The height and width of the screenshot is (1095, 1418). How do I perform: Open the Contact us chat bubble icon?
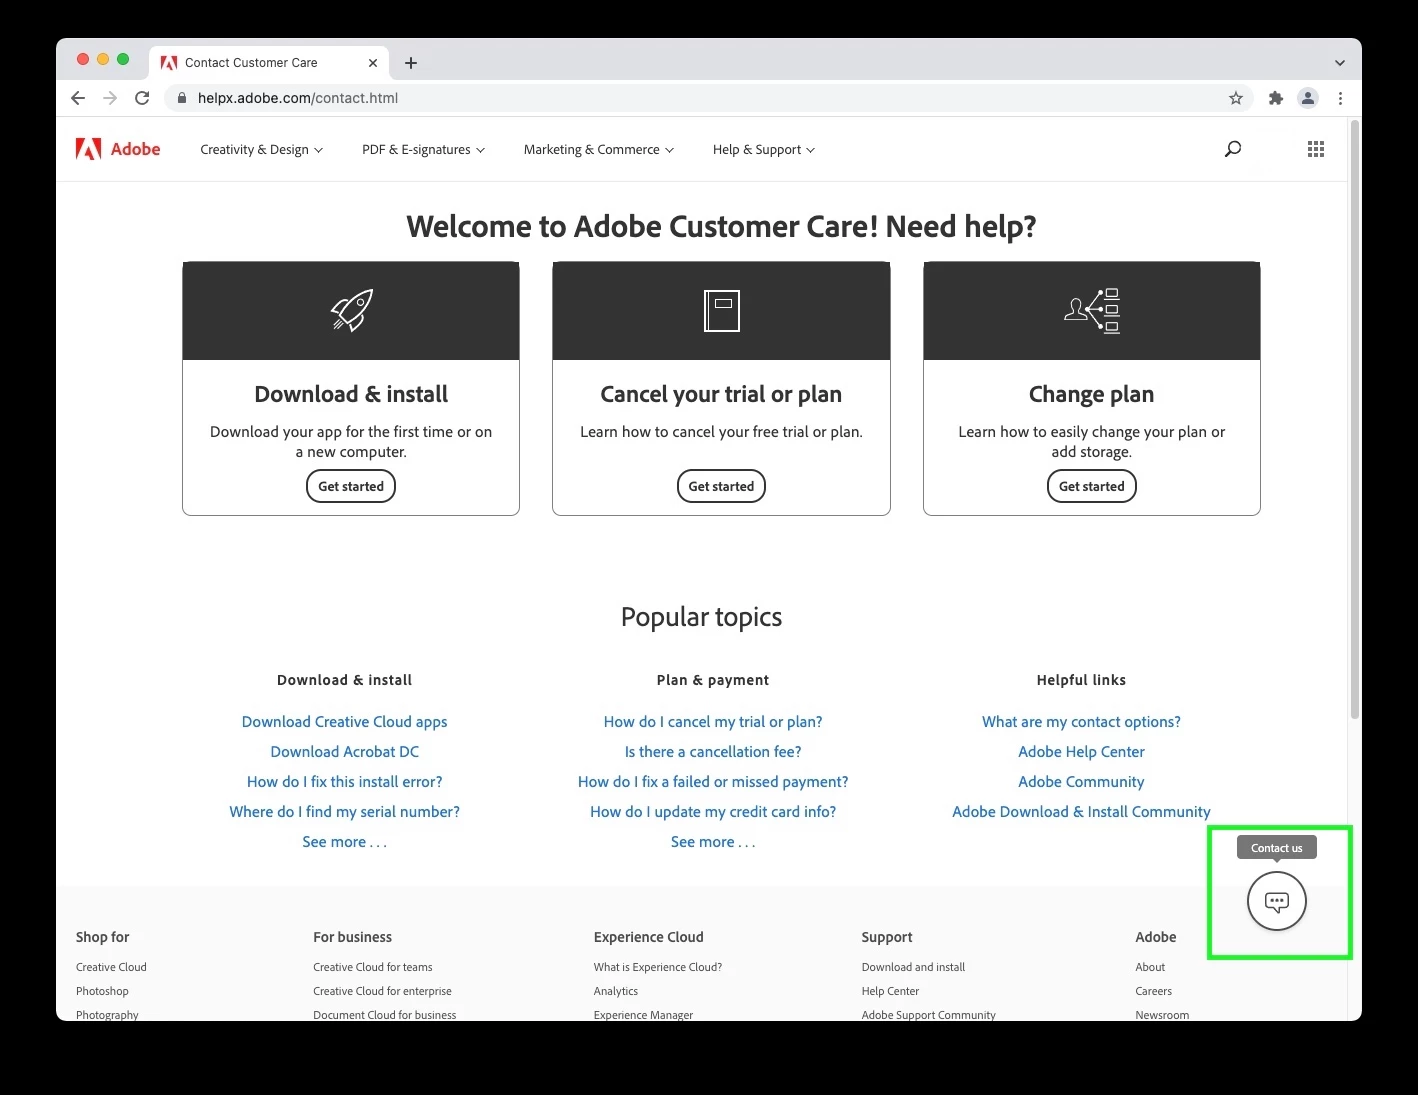coord(1276,901)
